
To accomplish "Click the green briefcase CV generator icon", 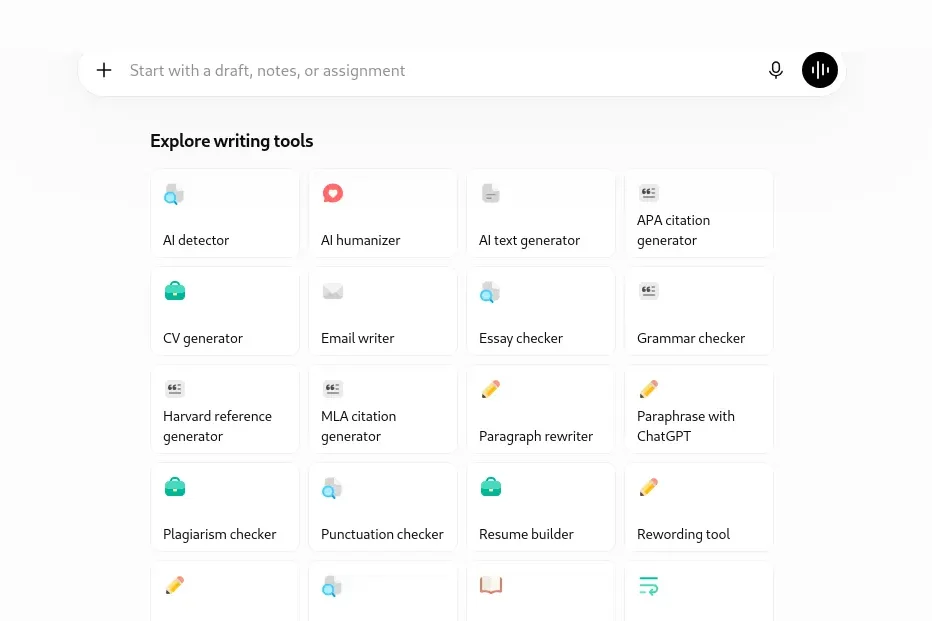I will click(175, 291).
